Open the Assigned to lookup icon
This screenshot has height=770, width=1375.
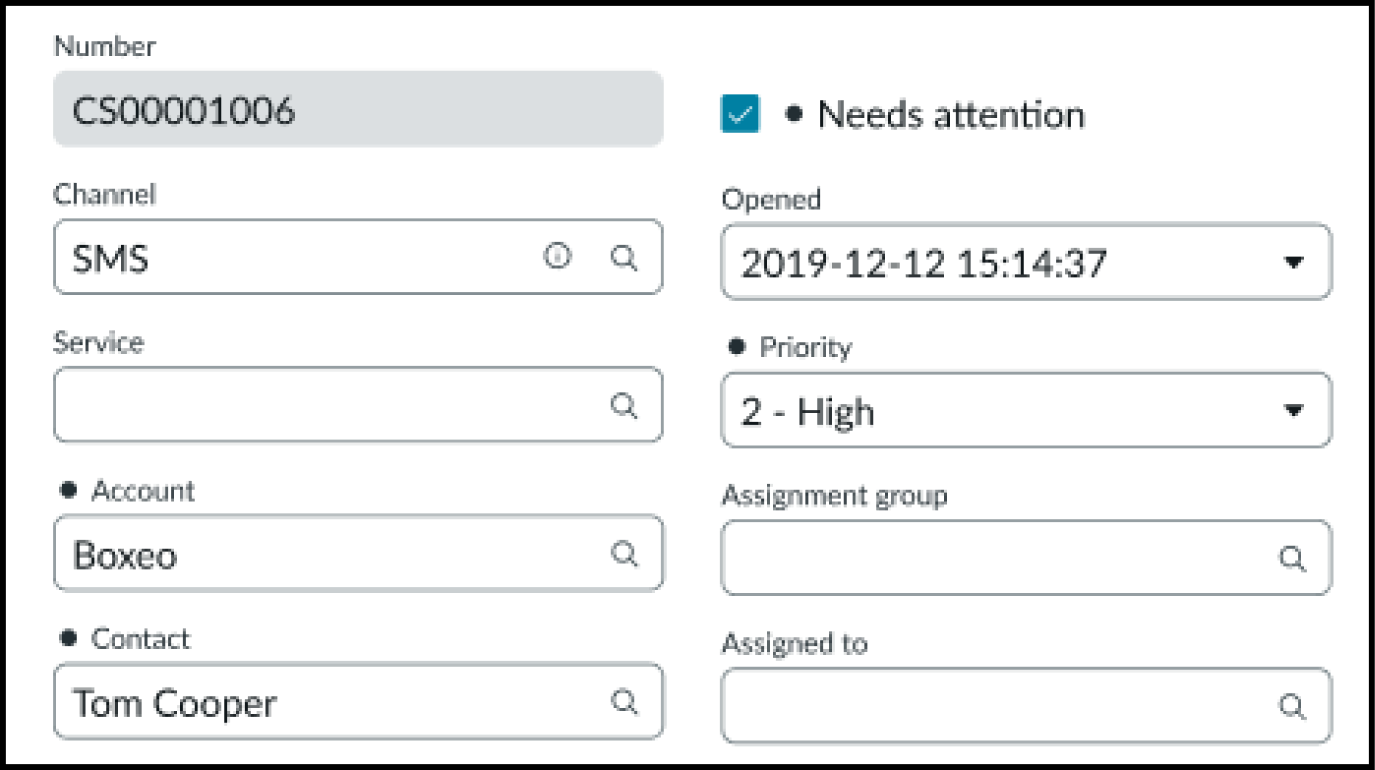tap(1292, 706)
